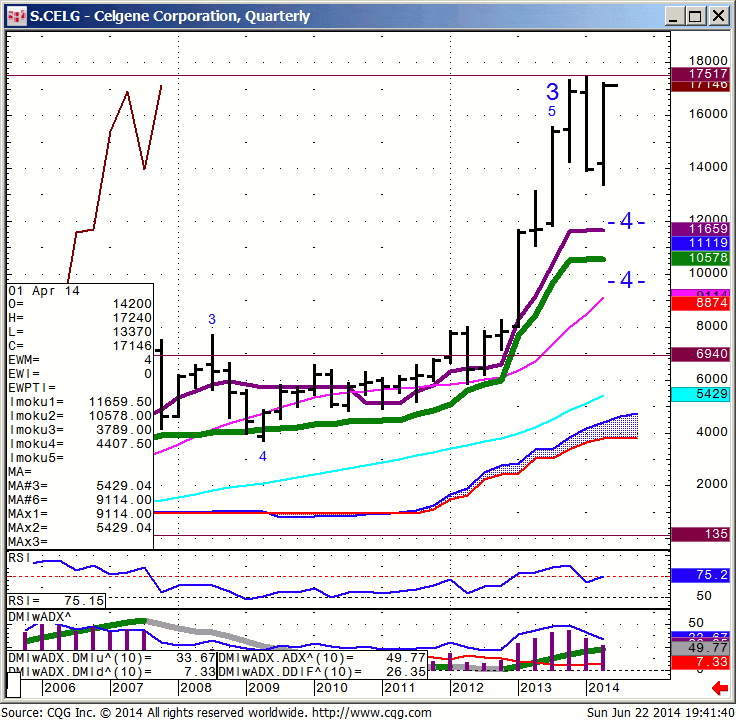
Task: Click the MAx2= 5429.04 value row
Action: coord(80,528)
